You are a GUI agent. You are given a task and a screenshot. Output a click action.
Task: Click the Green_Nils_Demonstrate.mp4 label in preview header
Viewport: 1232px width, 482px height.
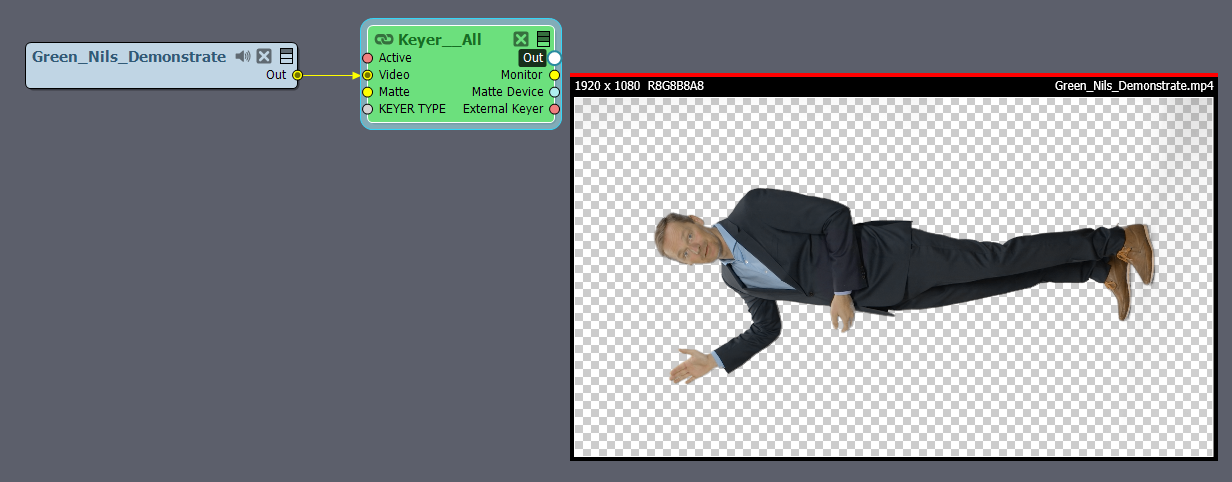pos(1133,86)
